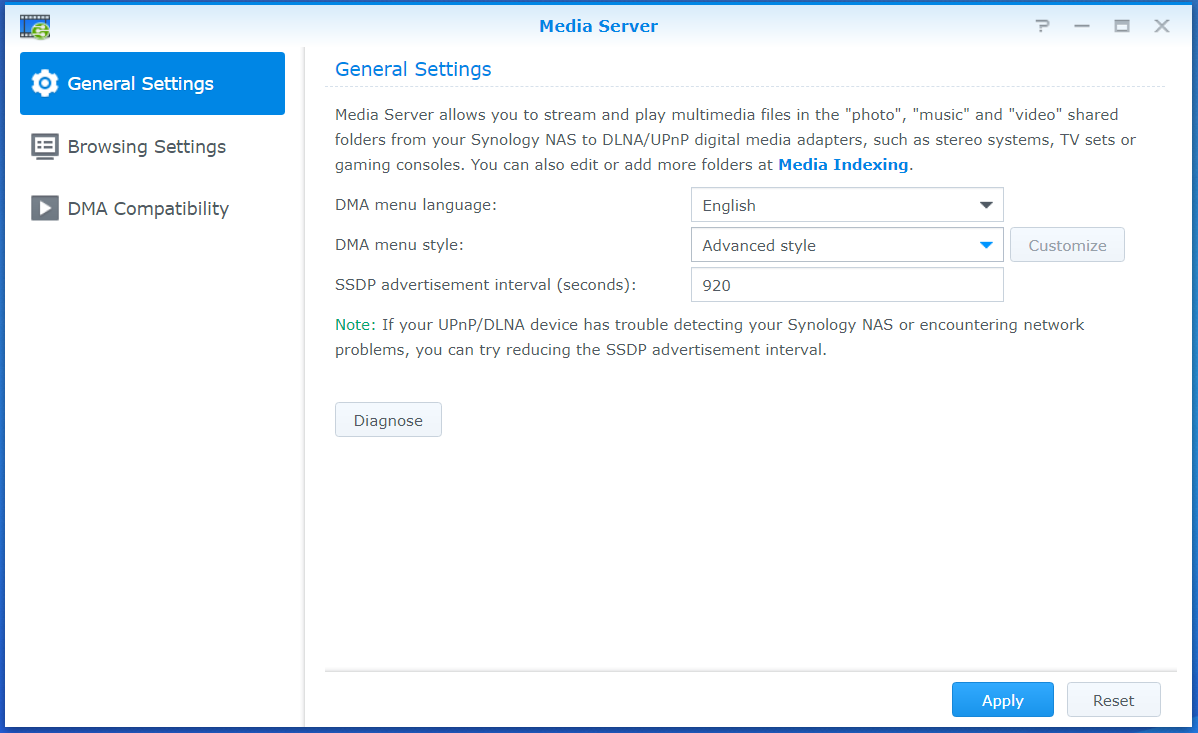Click the list icon beside Browsing Settings
Screen dimensions: 1198x733
pos(44,146)
